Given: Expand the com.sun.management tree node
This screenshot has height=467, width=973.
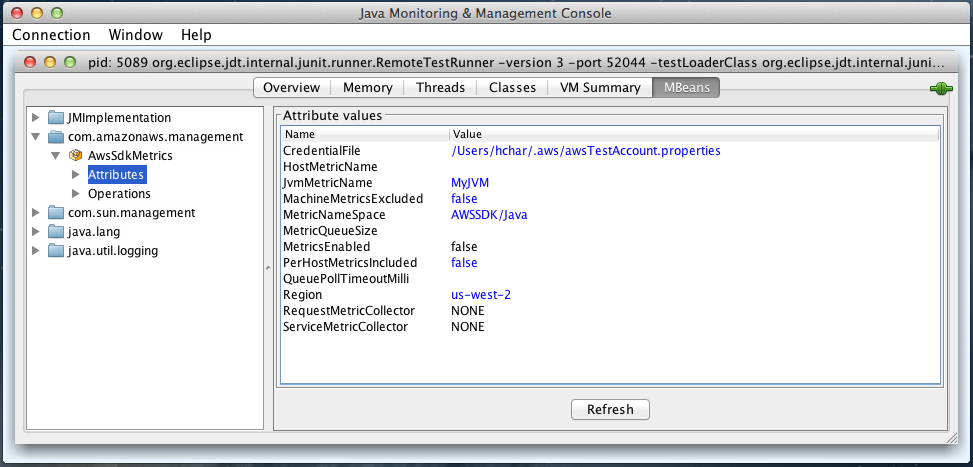Looking at the screenshot, I should [x=35, y=213].
